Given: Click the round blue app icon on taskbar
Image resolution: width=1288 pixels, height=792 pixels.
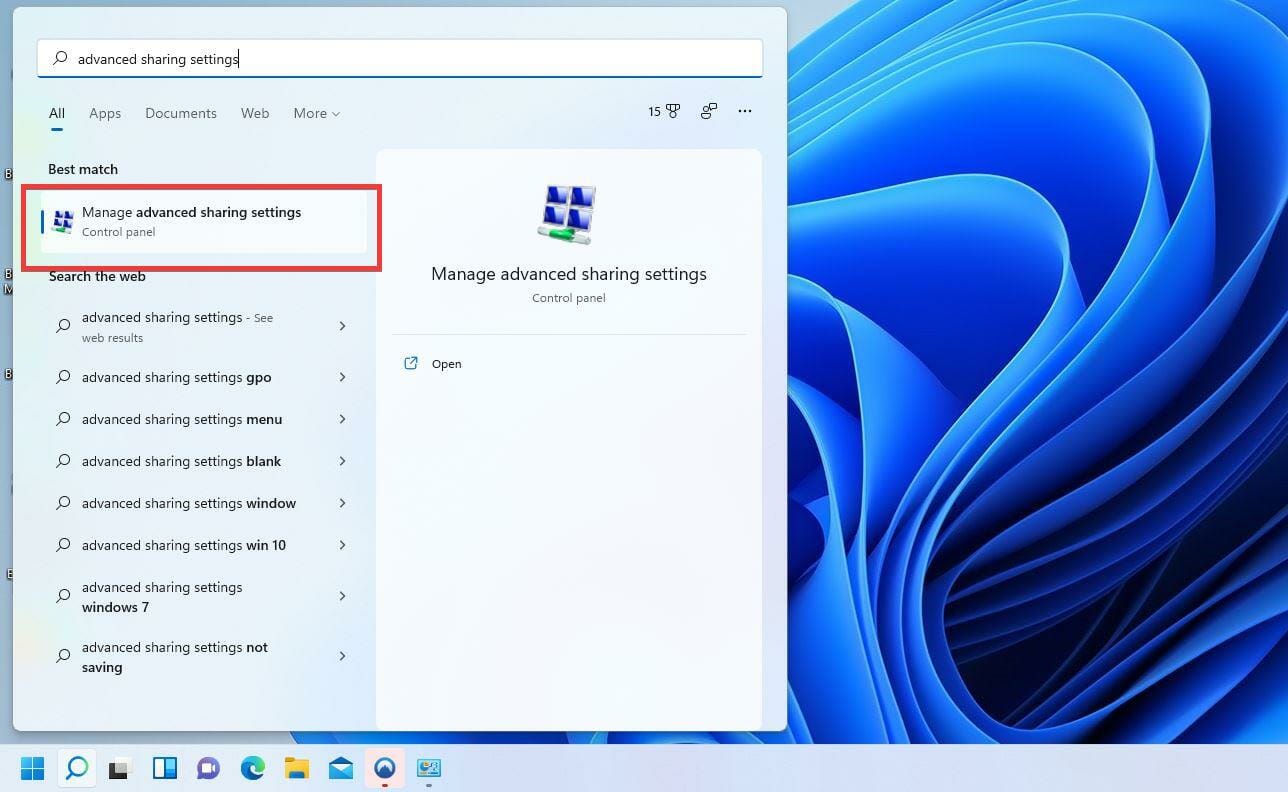Looking at the screenshot, I should click(x=385, y=768).
